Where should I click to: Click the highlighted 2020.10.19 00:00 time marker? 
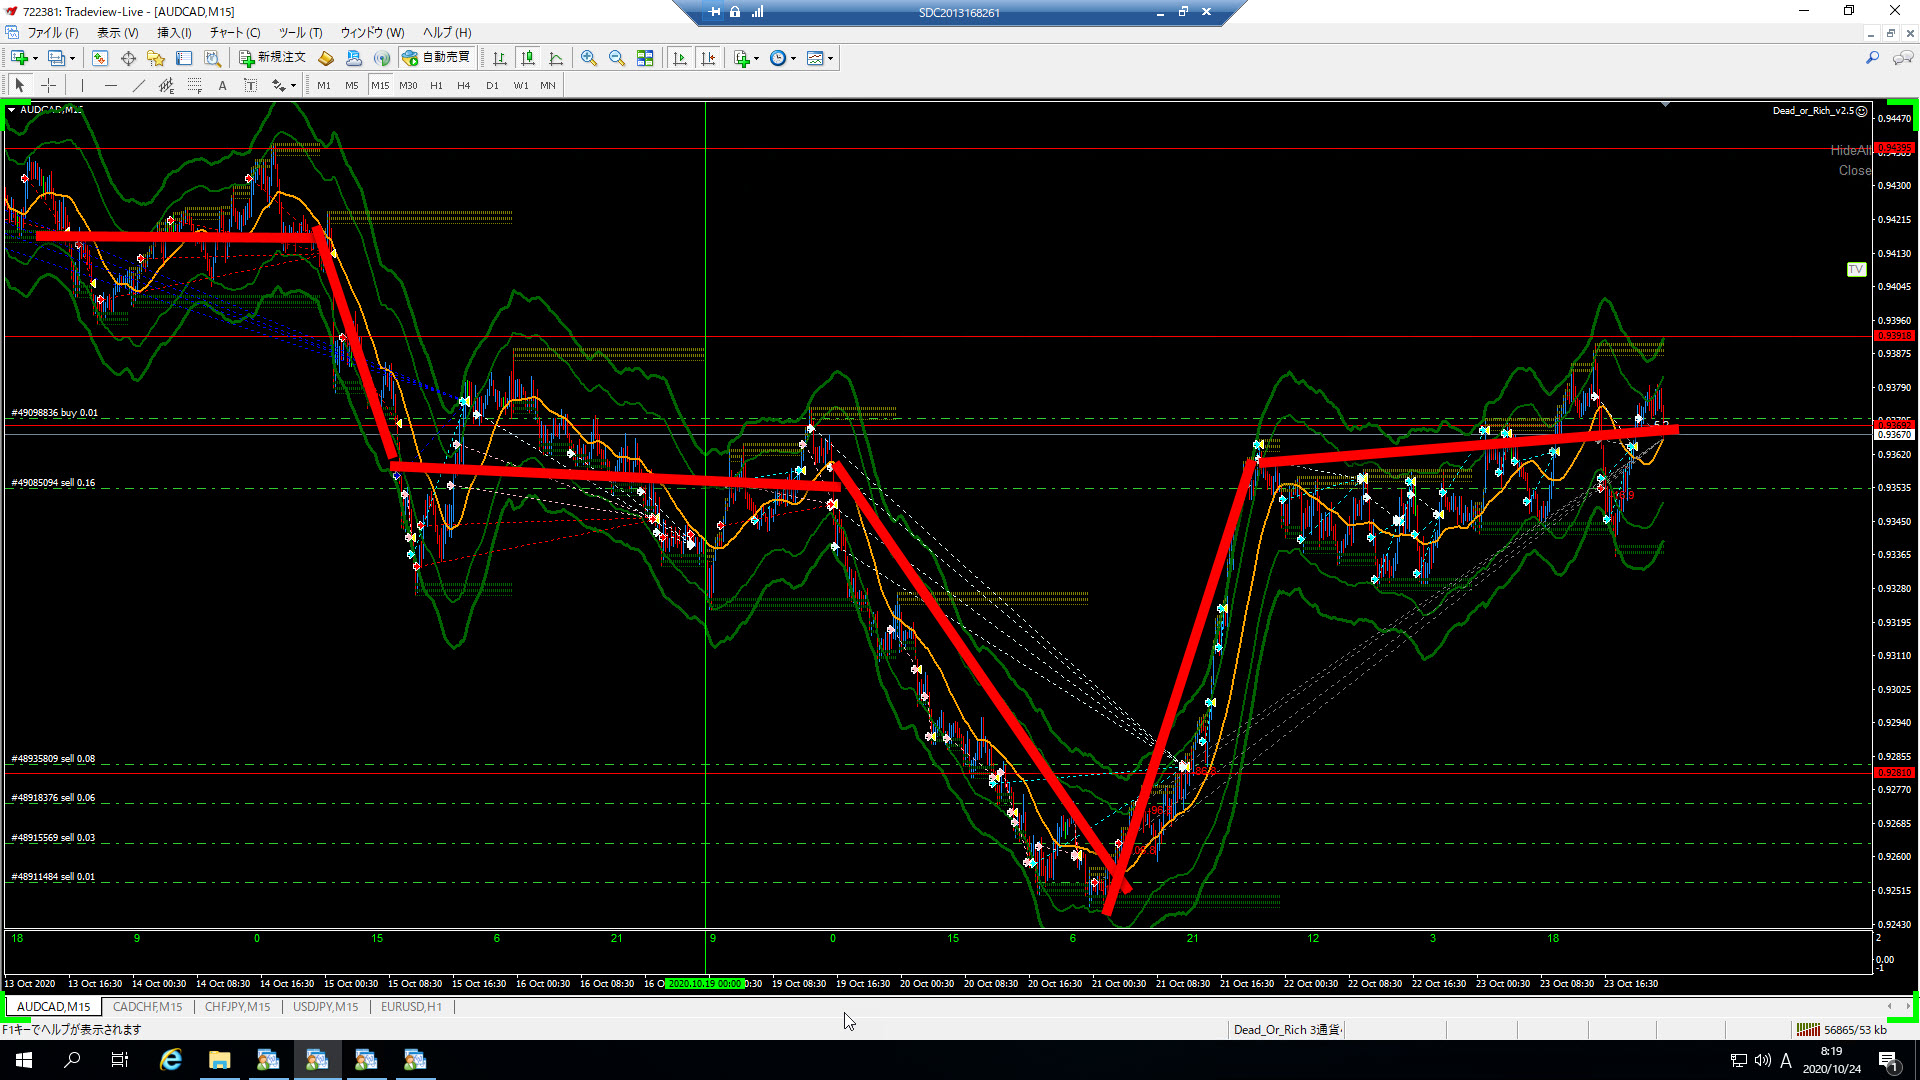click(x=705, y=983)
